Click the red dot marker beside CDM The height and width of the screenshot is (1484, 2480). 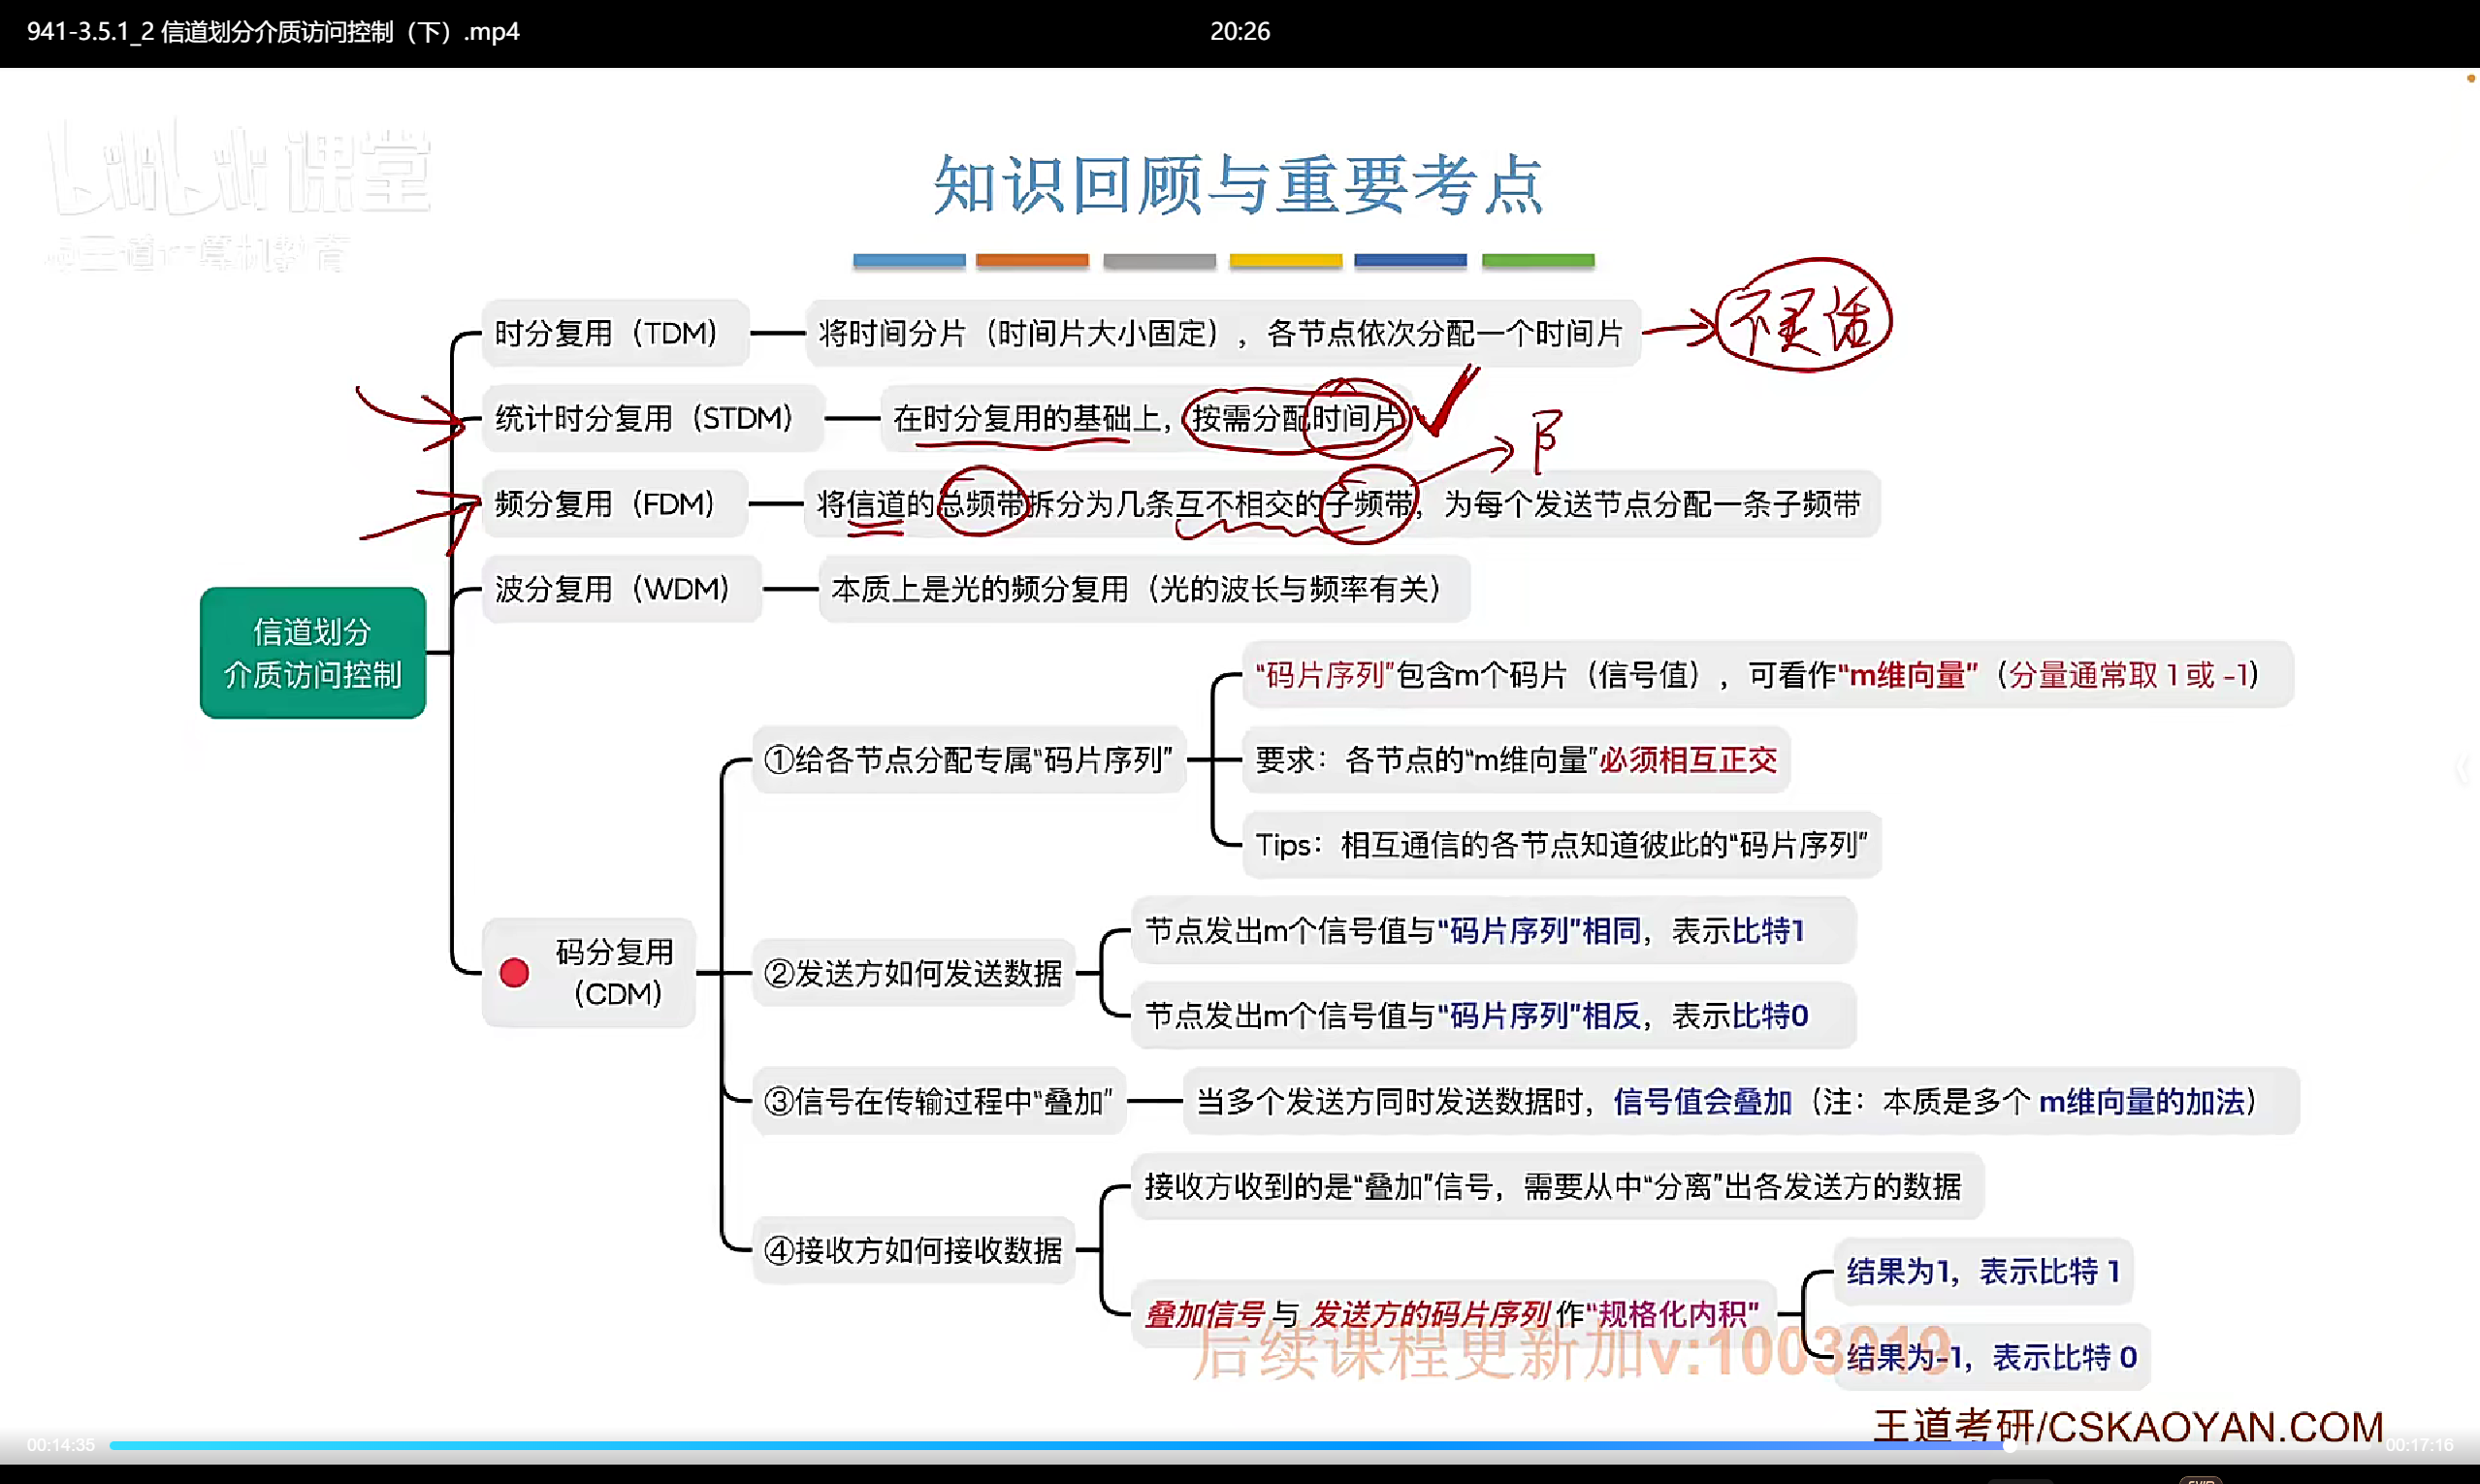pyautogui.click(x=514, y=972)
